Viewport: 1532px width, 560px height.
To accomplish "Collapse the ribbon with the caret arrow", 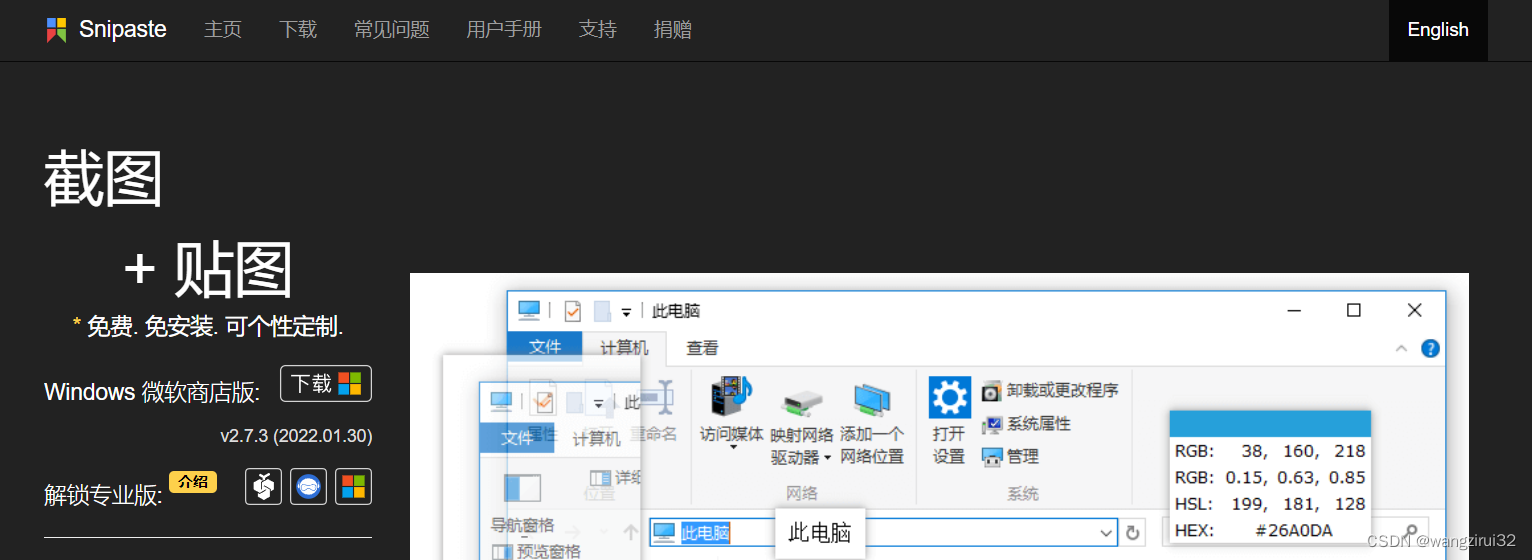I will (1402, 348).
